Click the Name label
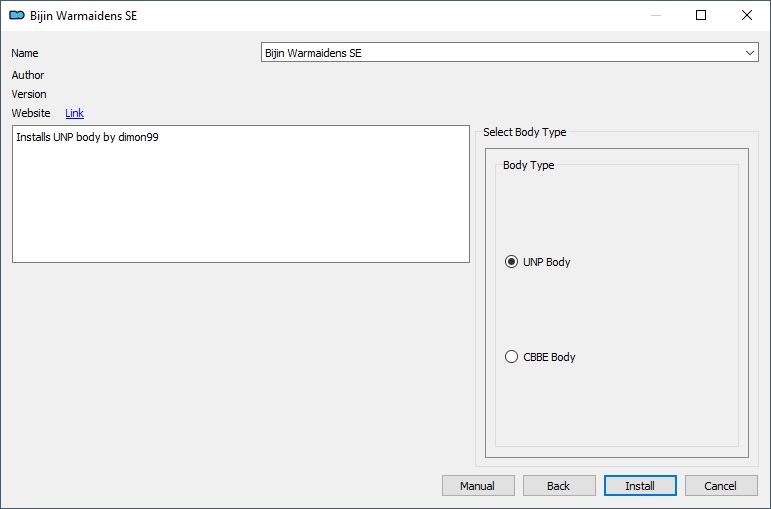The image size is (771, 509). [25, 53]
